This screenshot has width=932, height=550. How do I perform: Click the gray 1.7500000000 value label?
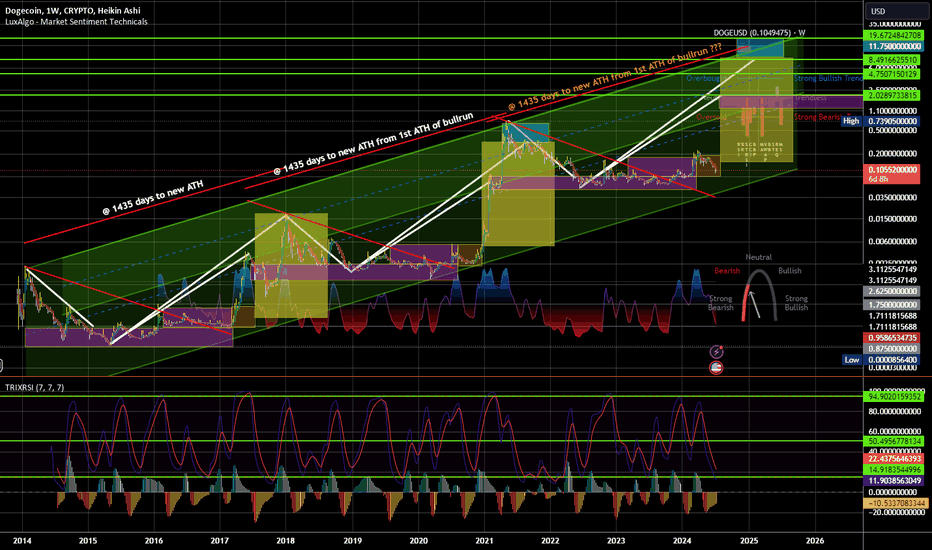pyautogui.click(x=893, y=305)
